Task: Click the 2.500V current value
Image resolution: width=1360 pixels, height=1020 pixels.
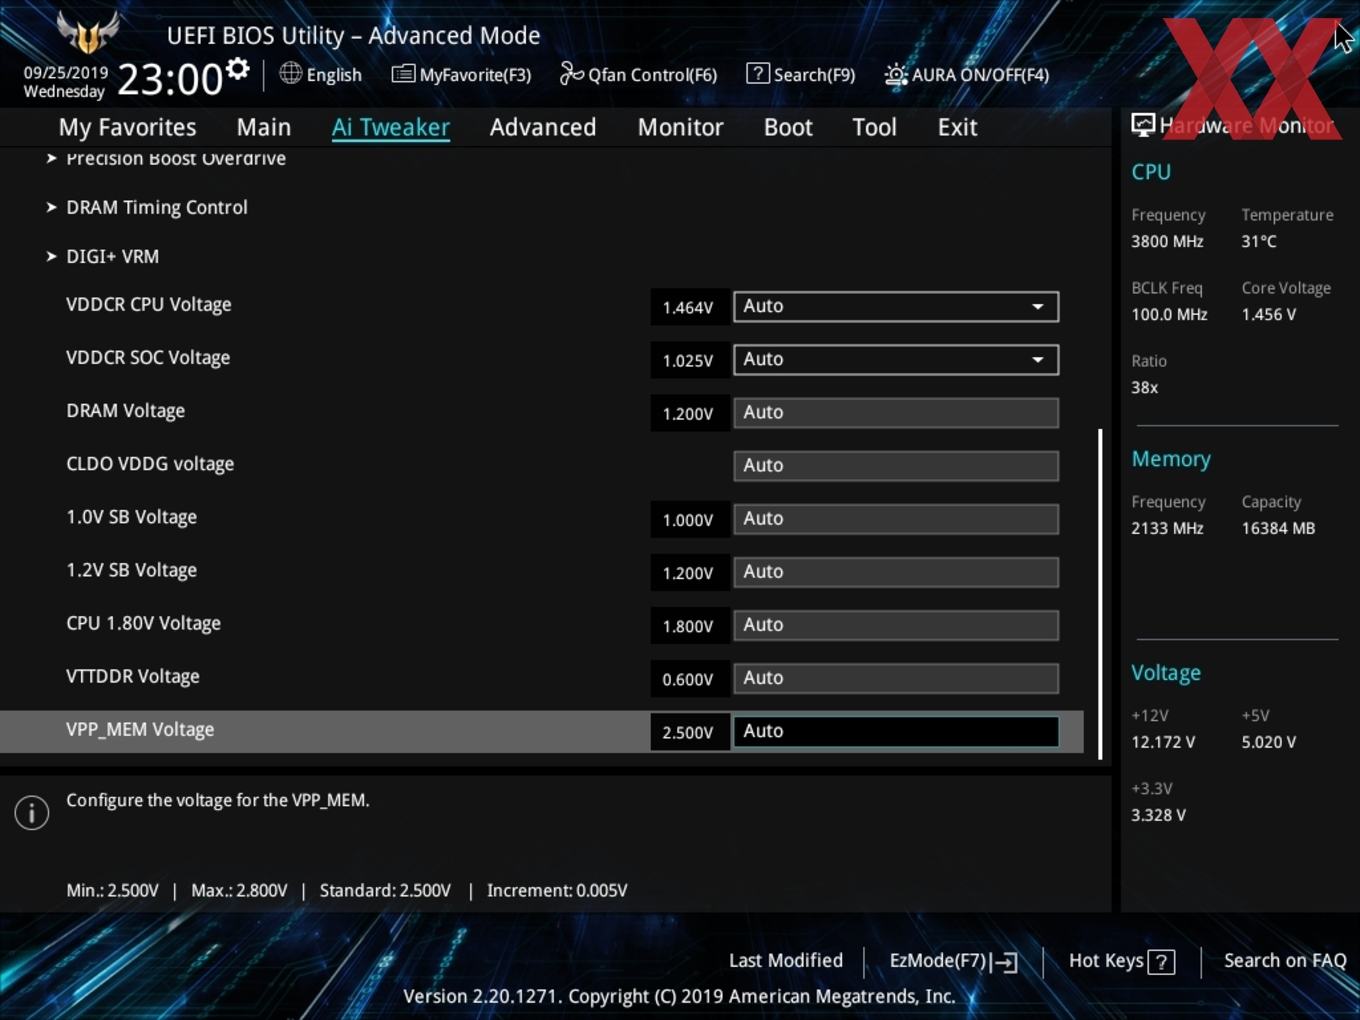Action: (x=688, y=732)
